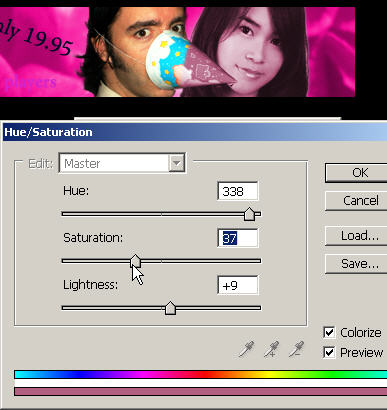Click the "19.95" price text in the banner
The height and width of the screenshot is (410, 387).
click(x=48, y=41)
